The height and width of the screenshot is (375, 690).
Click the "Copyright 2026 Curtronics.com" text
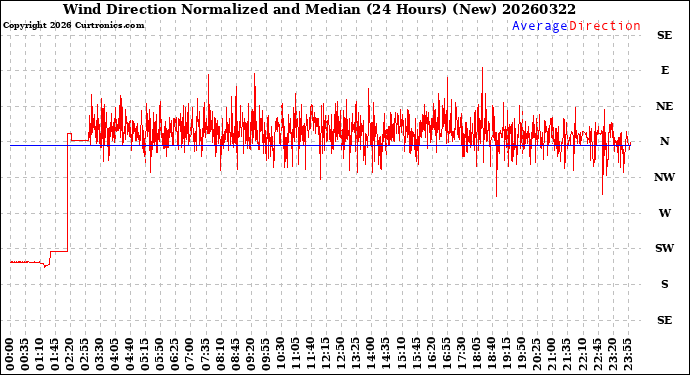tap(73, 26)
